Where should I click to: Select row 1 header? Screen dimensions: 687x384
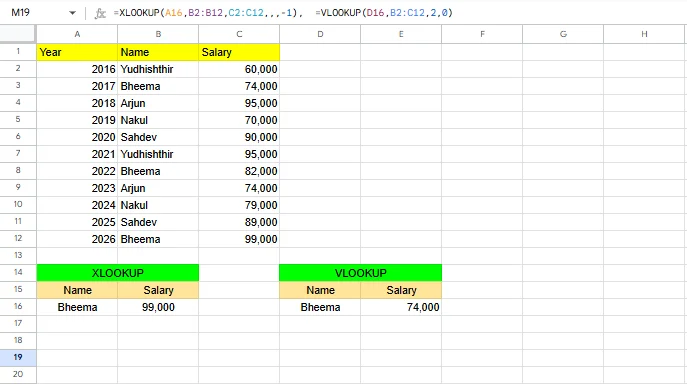point(18,52)
